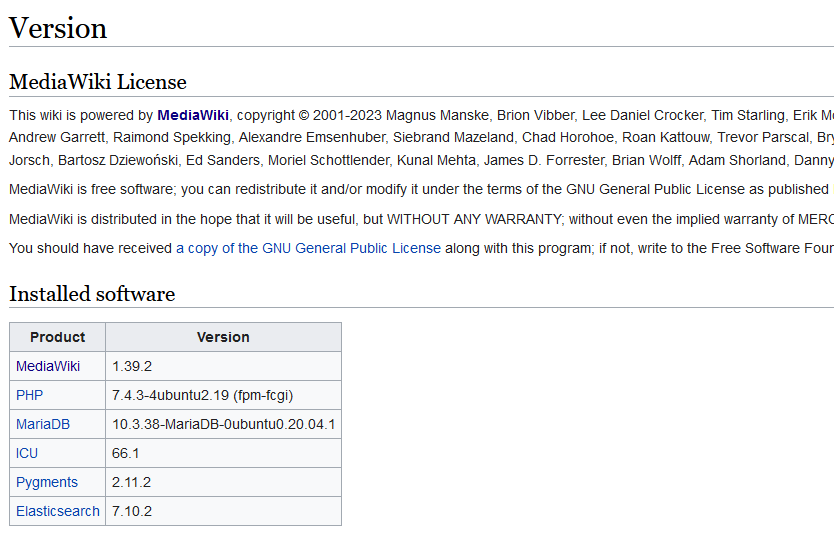Click the Version column header
Screen dimensions: 834x541
pos(223,337)
